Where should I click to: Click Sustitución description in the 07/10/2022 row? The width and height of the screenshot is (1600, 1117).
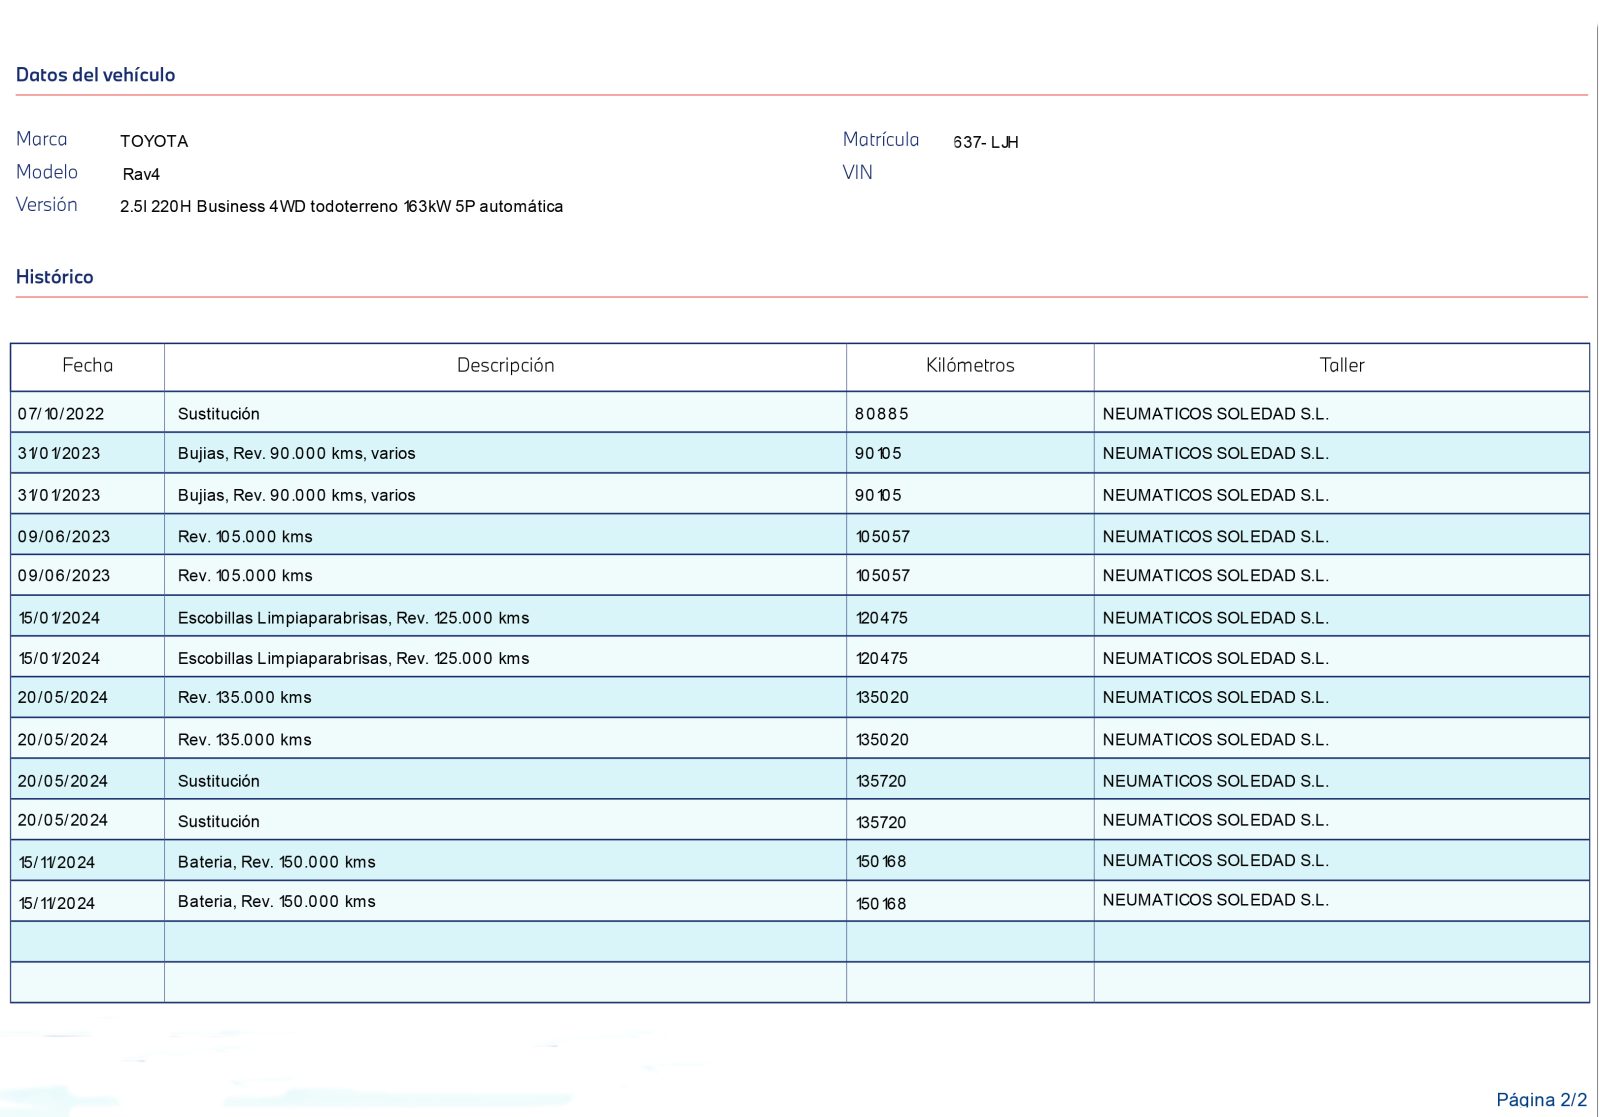click(x=218, y=414)
